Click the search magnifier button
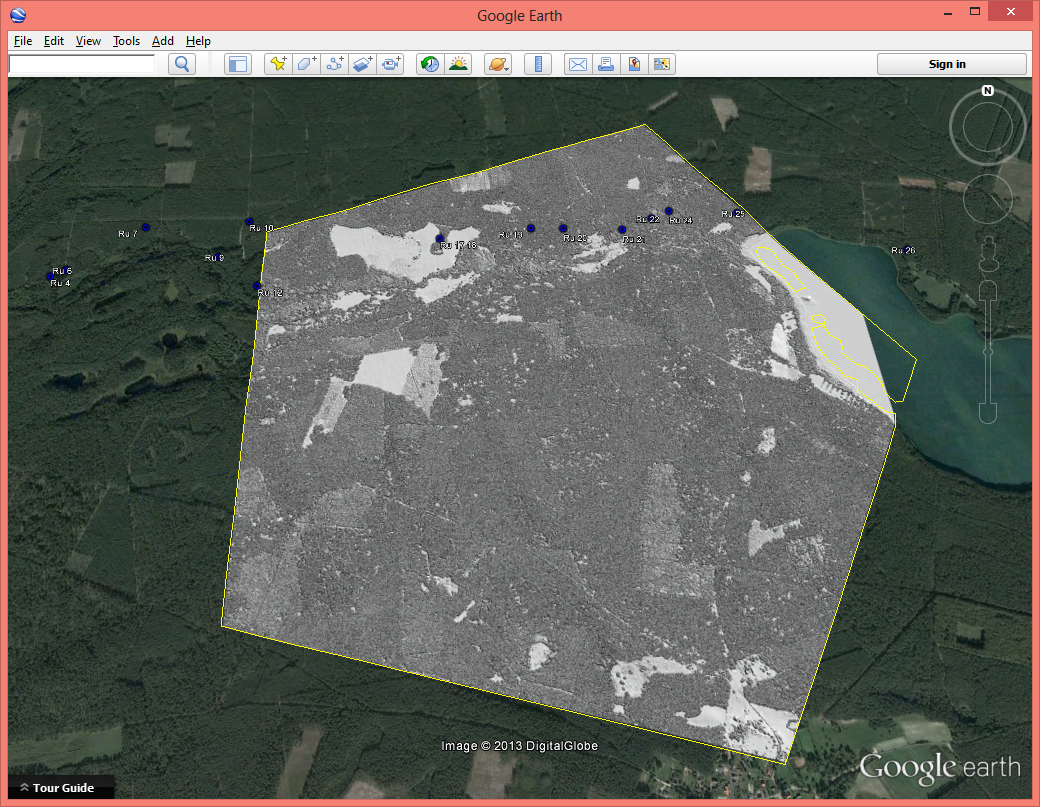This screenshot has width=1040, height=807. 182,64
